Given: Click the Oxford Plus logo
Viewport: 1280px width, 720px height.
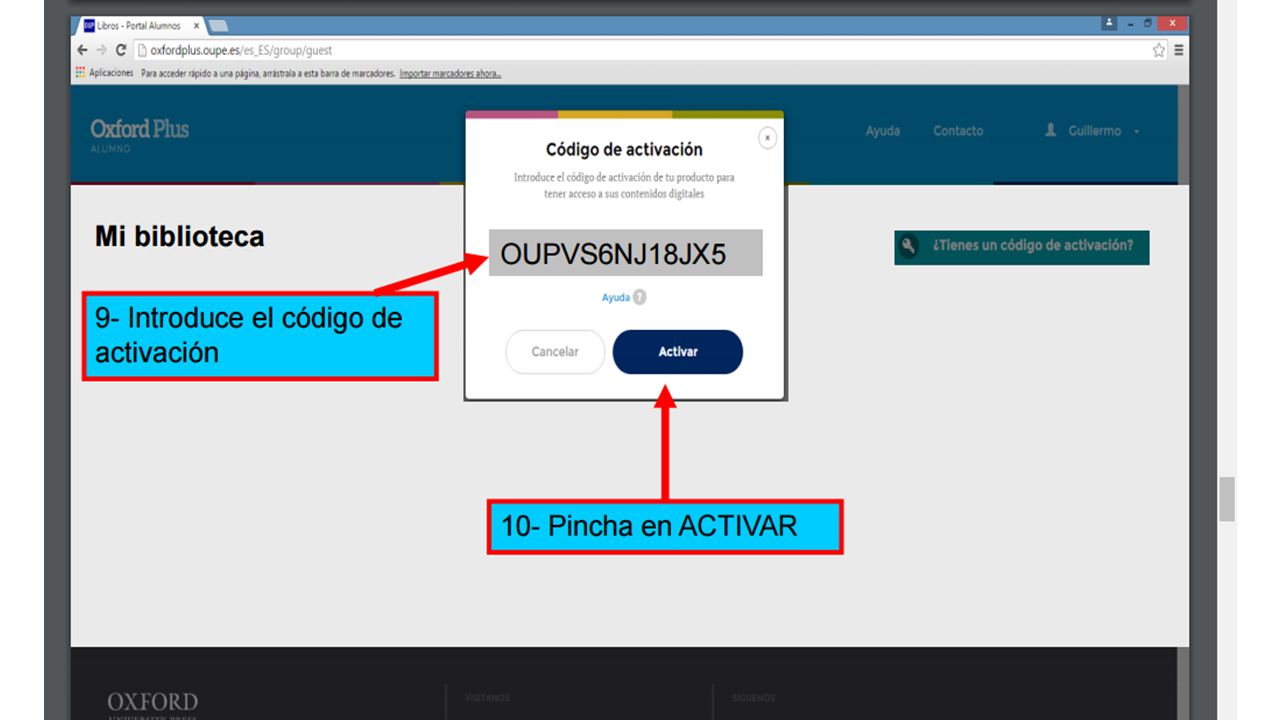Looking at the screenshot, I should pos(139,134).
